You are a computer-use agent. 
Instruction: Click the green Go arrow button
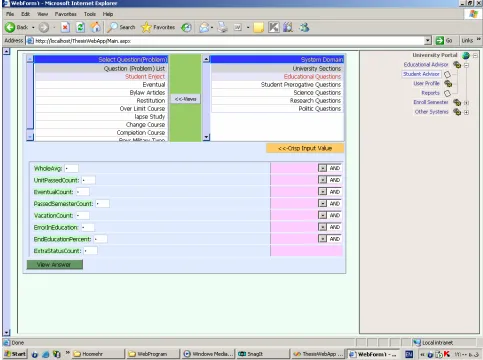point(440,41)
